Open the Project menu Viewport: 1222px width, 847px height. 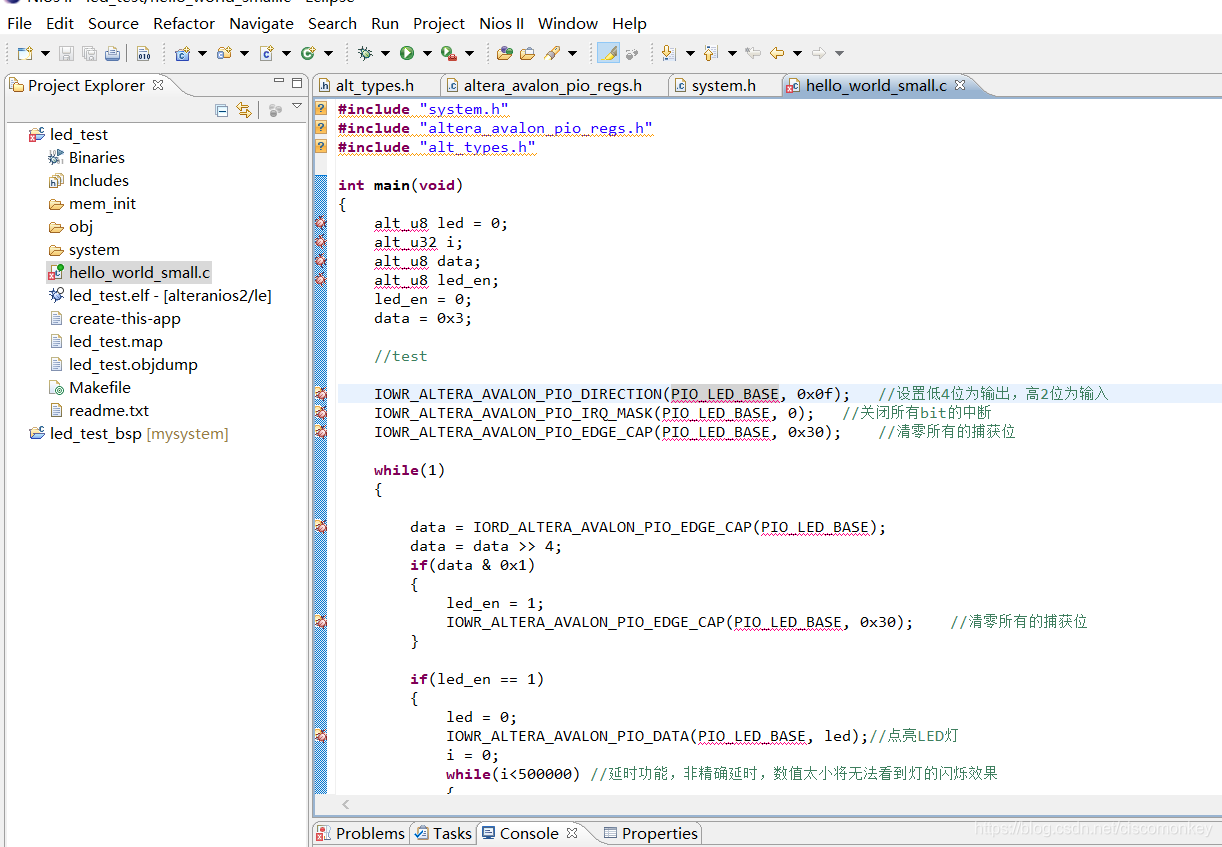click(439, 23)
